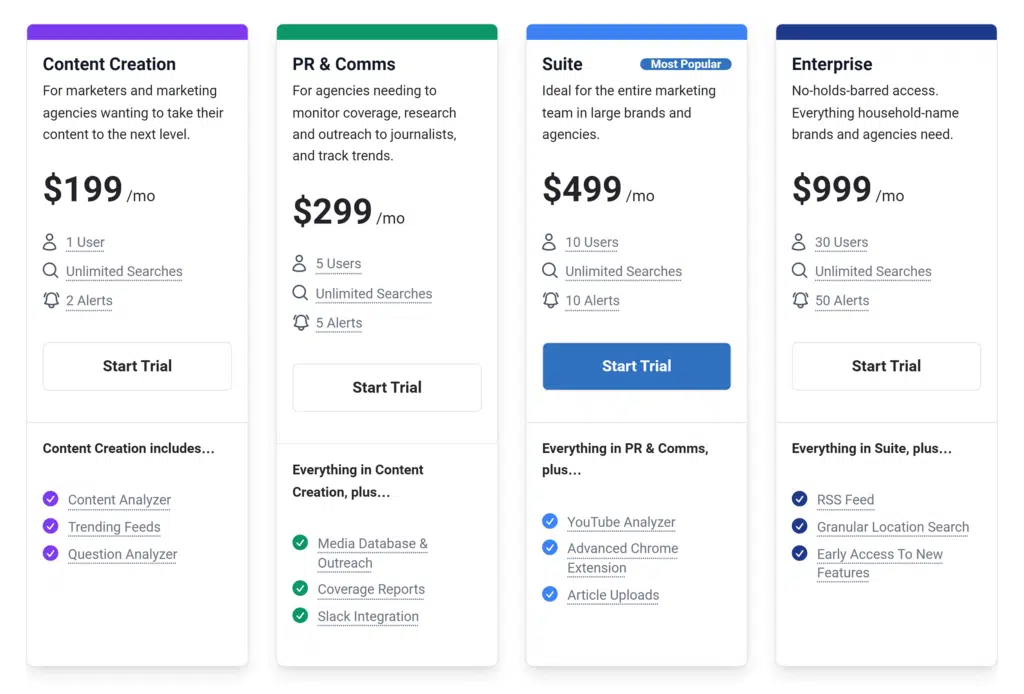Click the Advanced Chrome Extension link

(x=622, y=558)
